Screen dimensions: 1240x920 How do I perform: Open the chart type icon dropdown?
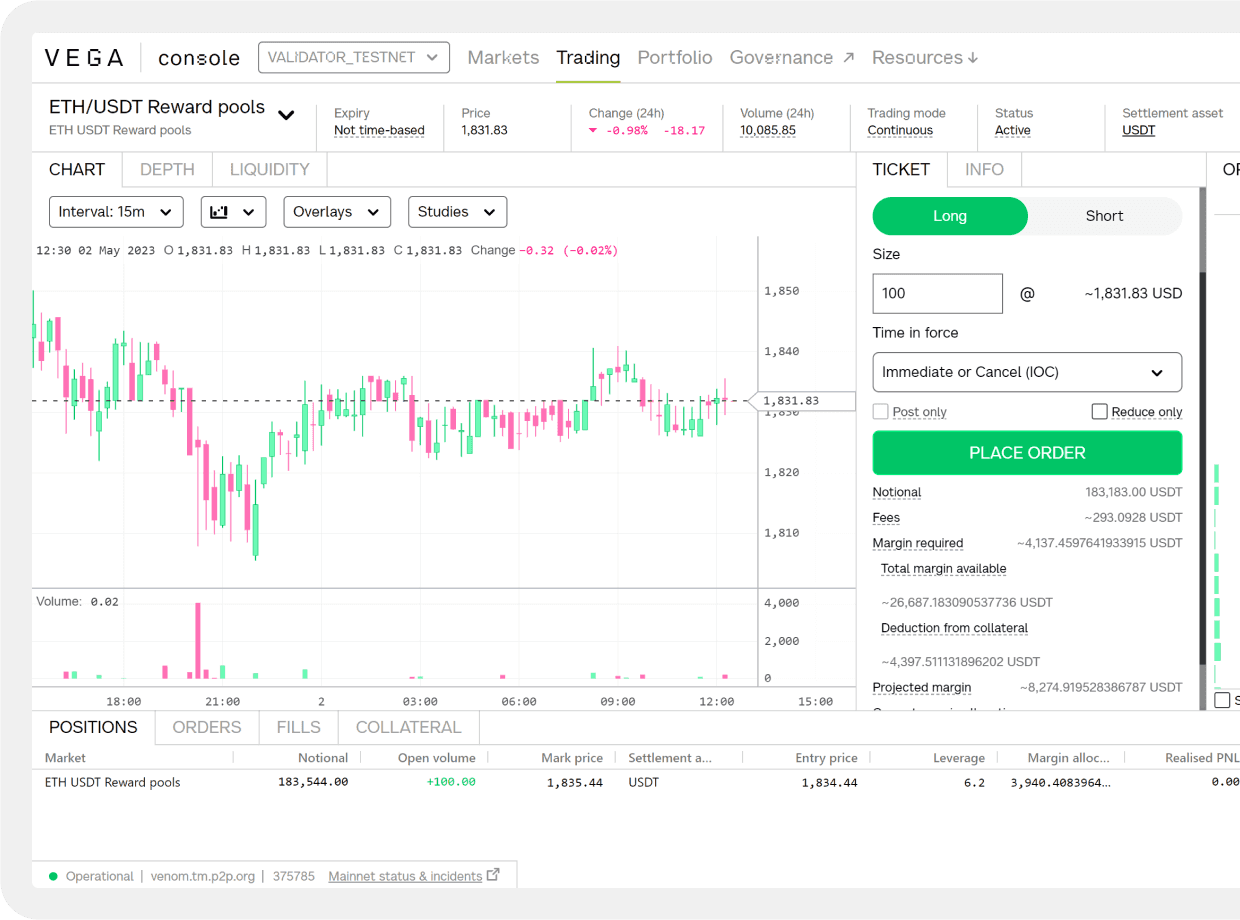coord(233,212)
